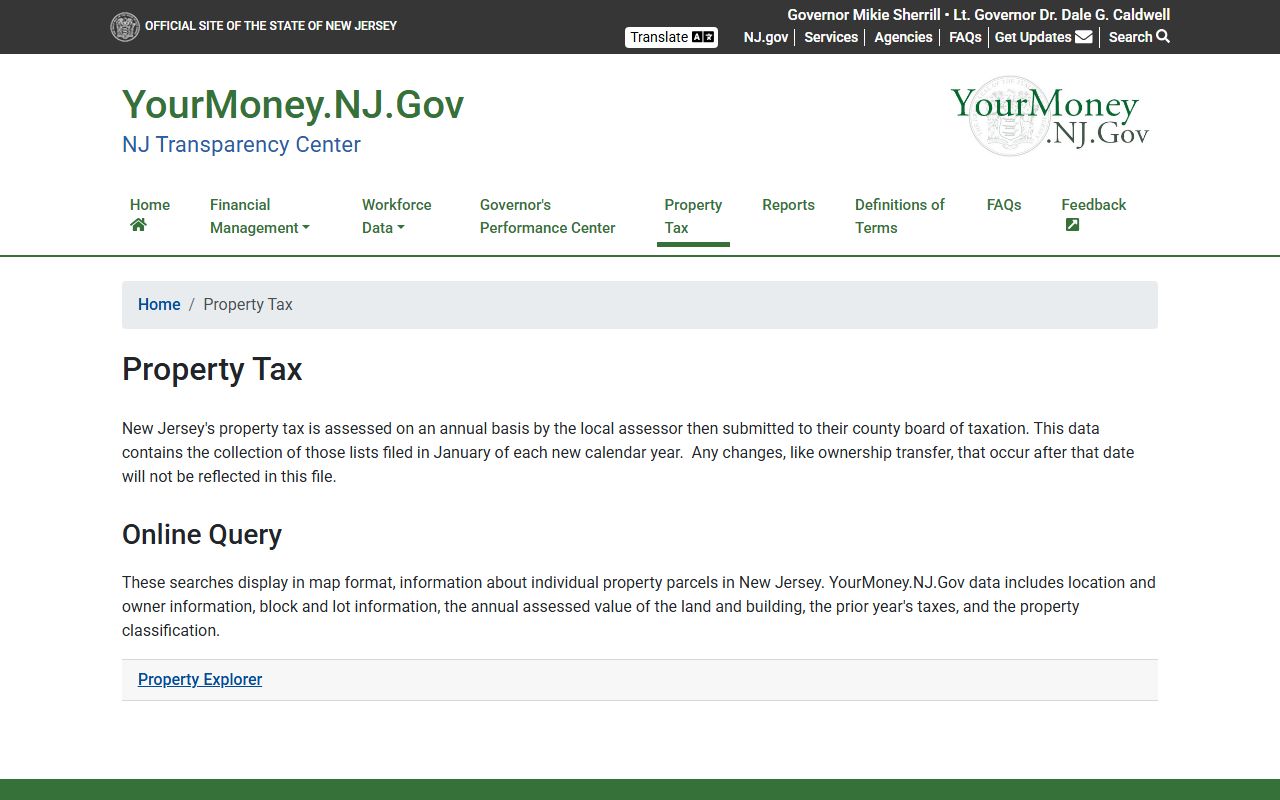
Task: Click the FAQs link in top bar
Action: [965, 37]
